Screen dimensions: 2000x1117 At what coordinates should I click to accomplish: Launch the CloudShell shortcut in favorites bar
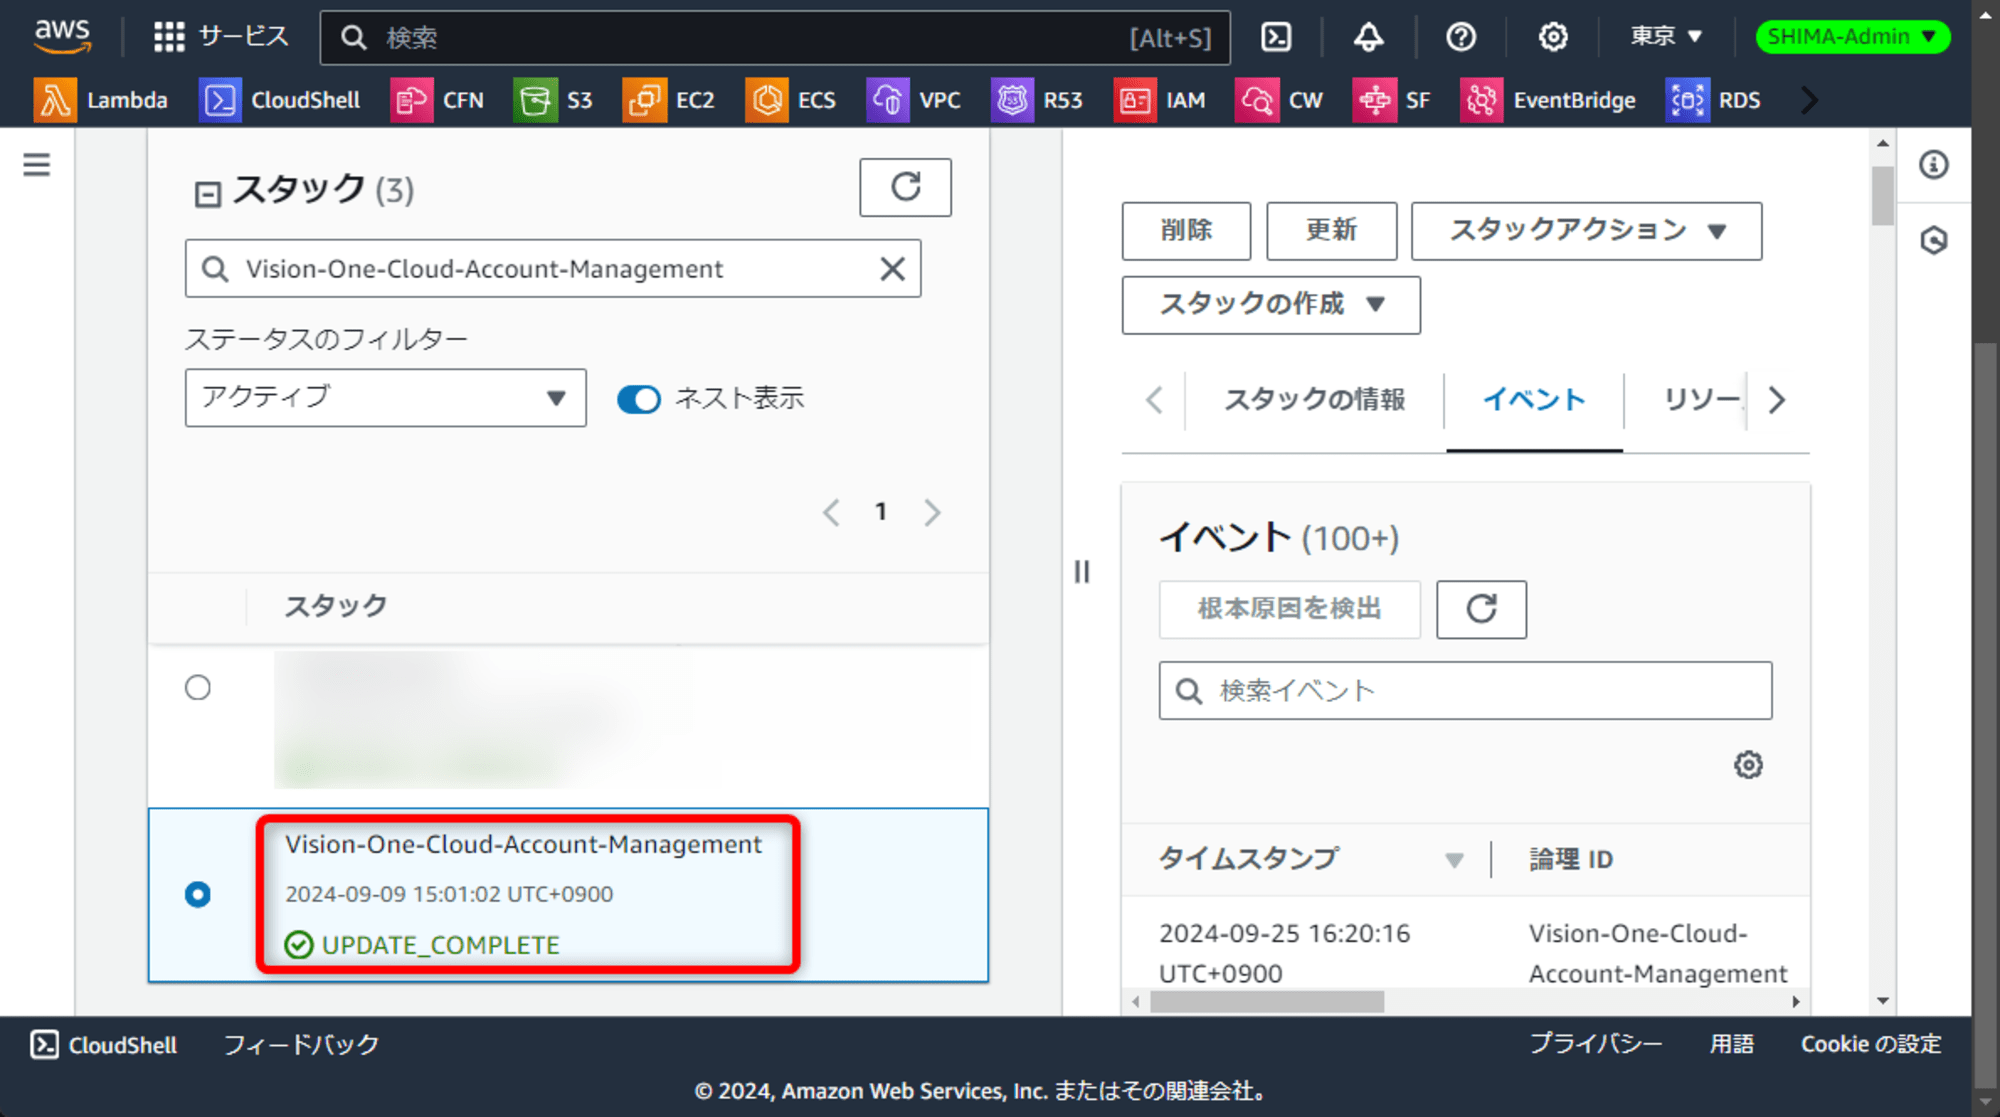(x=280, y=100)
